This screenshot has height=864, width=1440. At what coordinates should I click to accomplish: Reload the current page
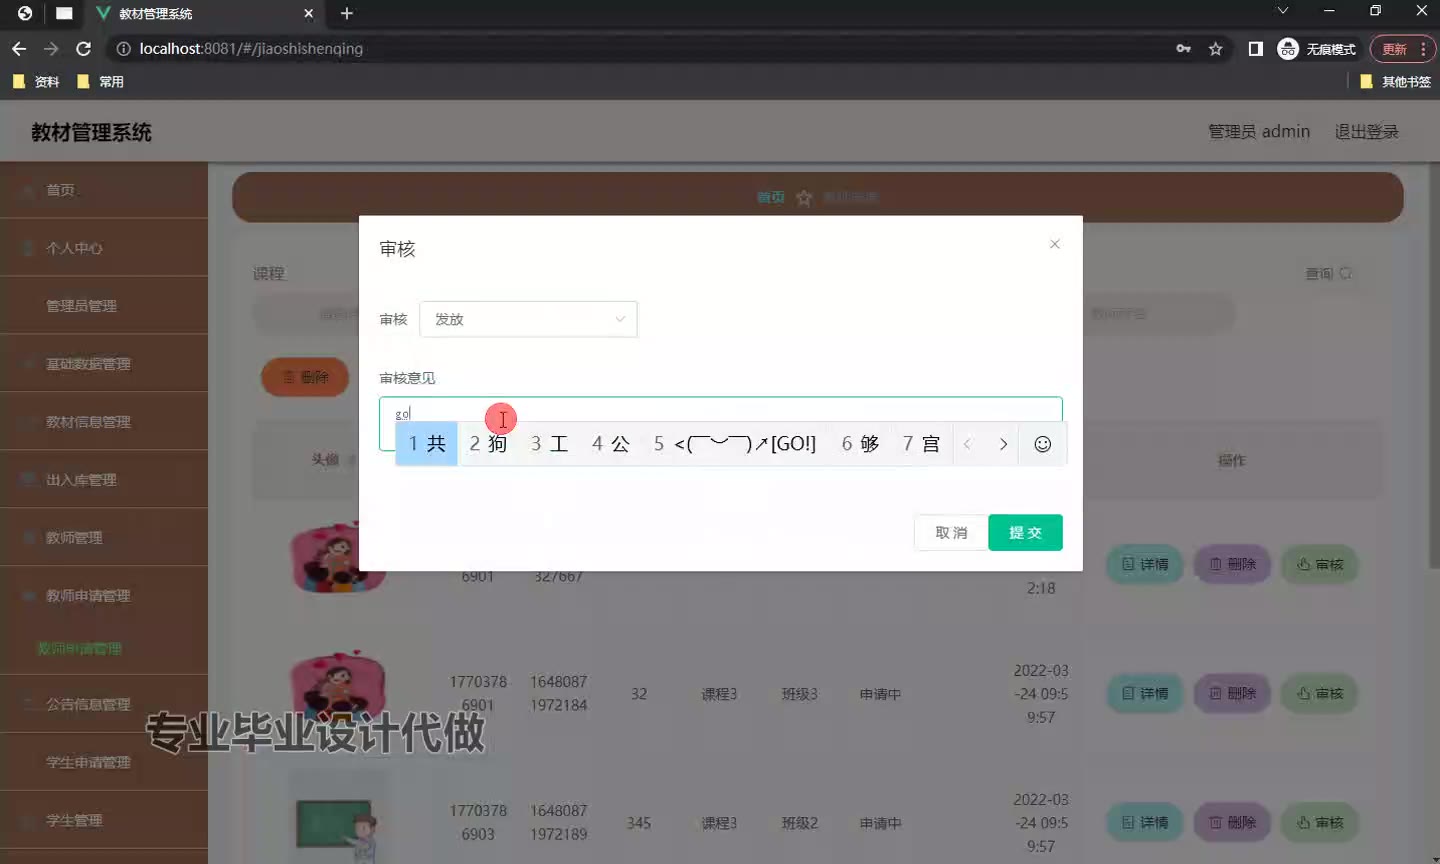(84, 48)
